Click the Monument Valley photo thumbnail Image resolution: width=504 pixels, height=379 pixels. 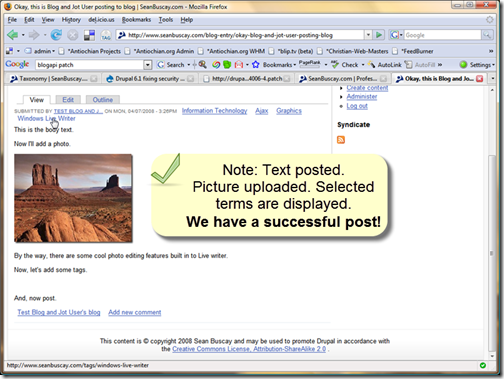click(x=73, y=198)
